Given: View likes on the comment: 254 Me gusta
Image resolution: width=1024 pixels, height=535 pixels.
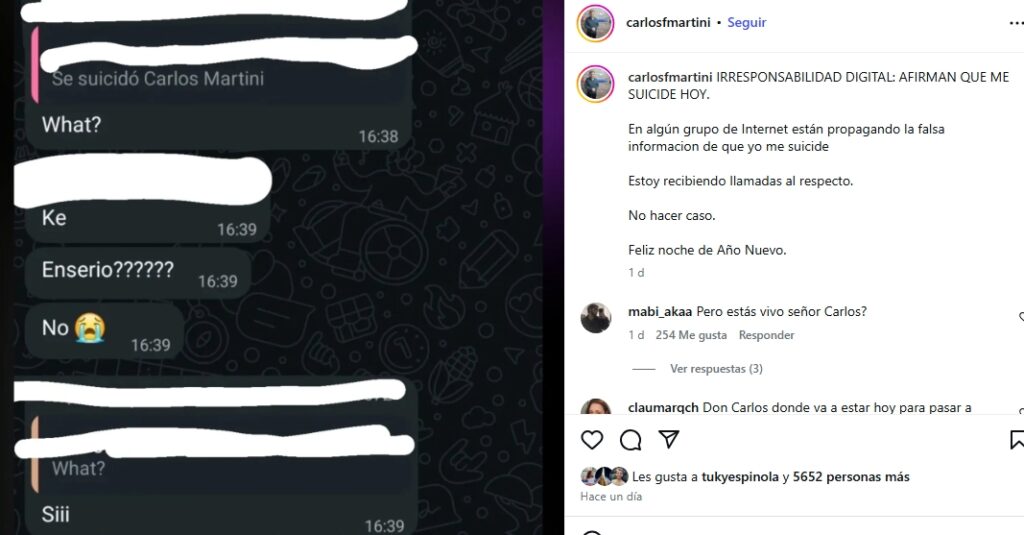Looking at the screenshot, I should (x=691, y=335).
